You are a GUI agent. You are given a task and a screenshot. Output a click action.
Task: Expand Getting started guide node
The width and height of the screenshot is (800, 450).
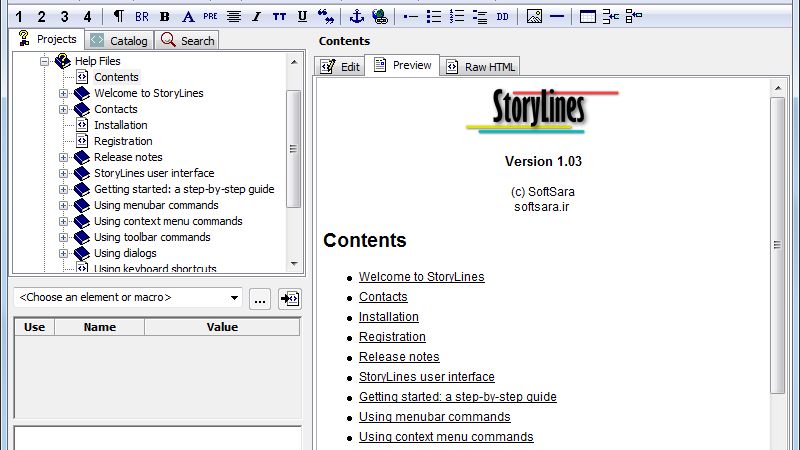pyautogui.click(x=63, y=189)
